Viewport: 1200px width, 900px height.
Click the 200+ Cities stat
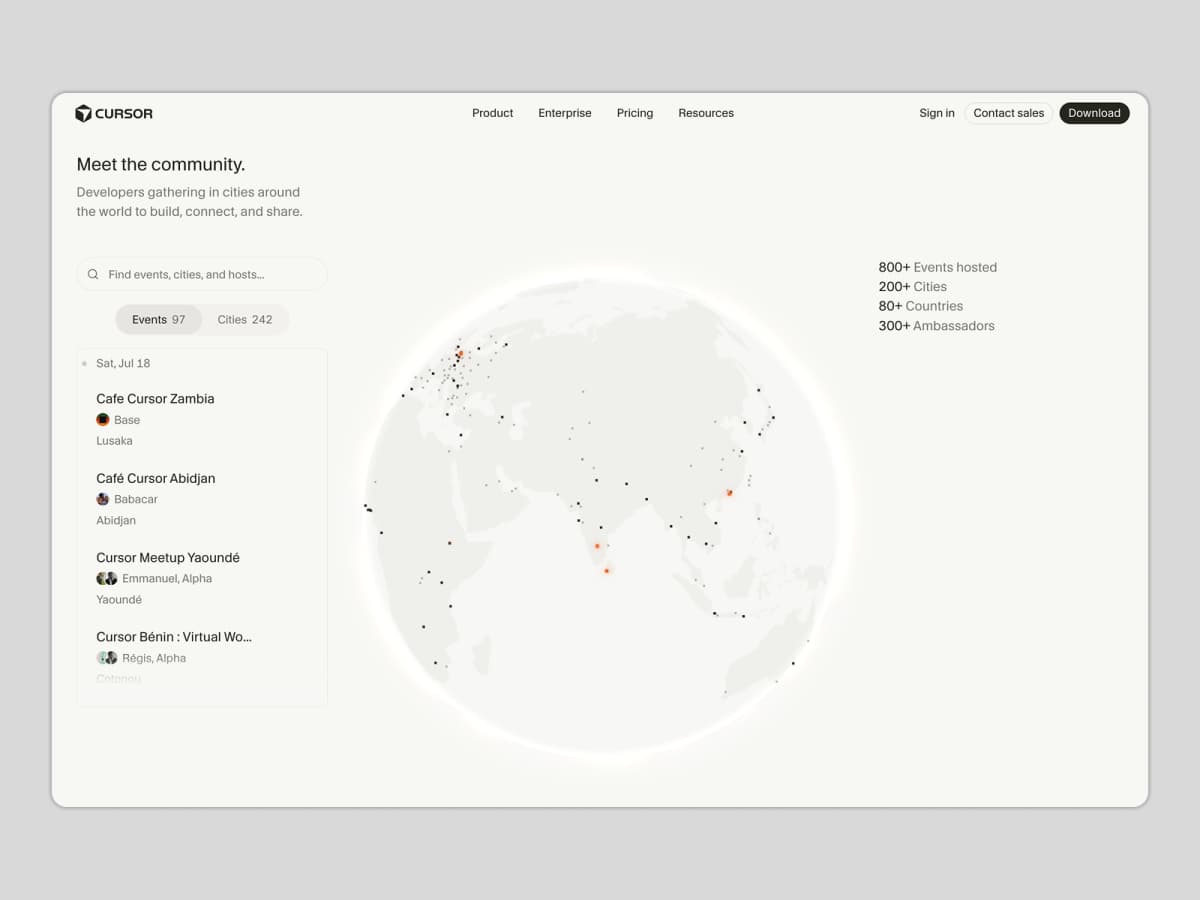[x=913, y=287]
